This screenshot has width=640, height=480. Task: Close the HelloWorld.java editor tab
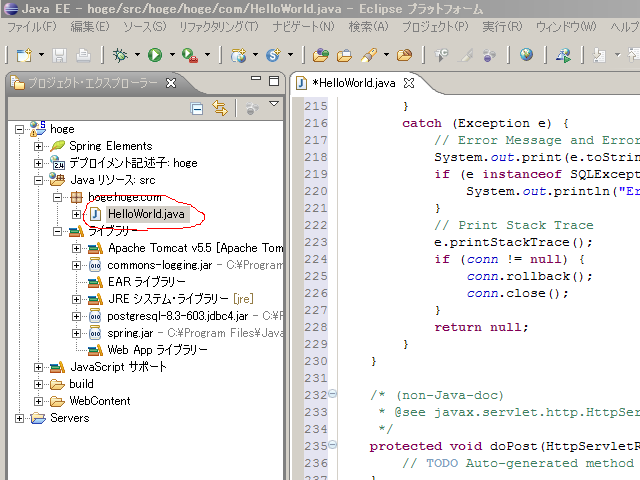click(x=408, y=83)
